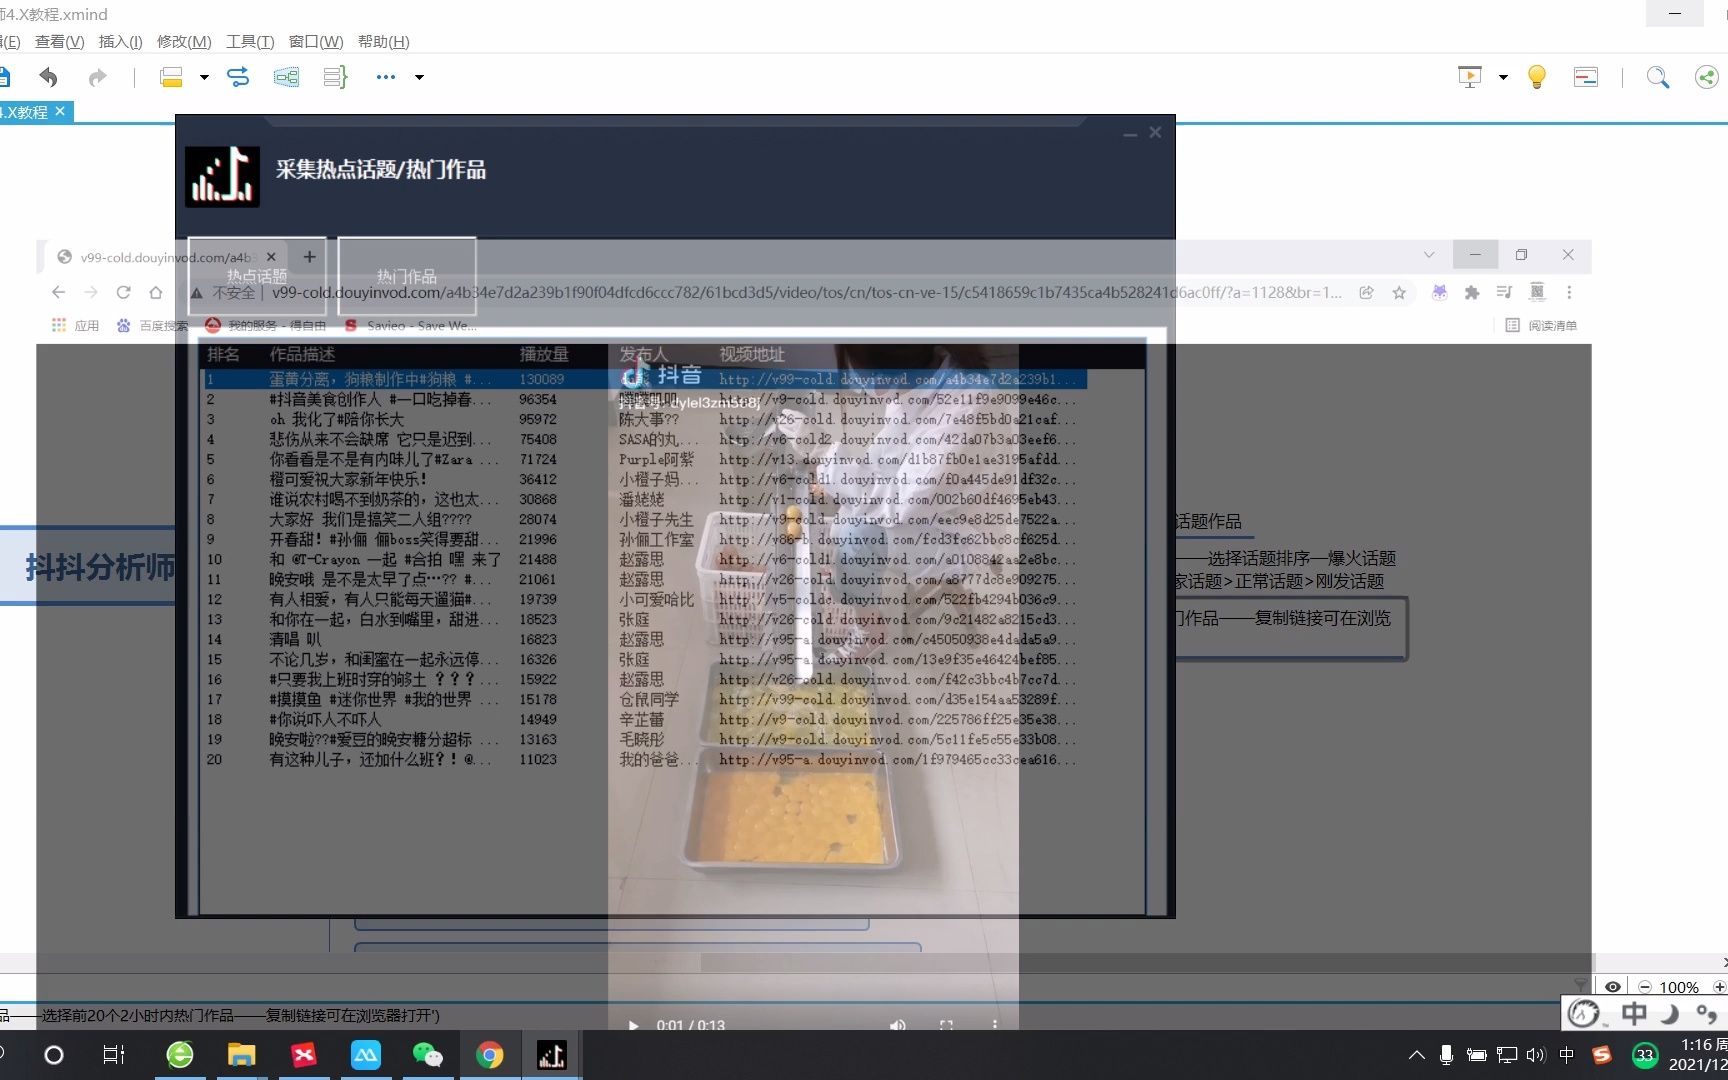Screen dimensions: 1728x1080
Task: Toggle the XMind eye view icon
Action: point(1613,987)
